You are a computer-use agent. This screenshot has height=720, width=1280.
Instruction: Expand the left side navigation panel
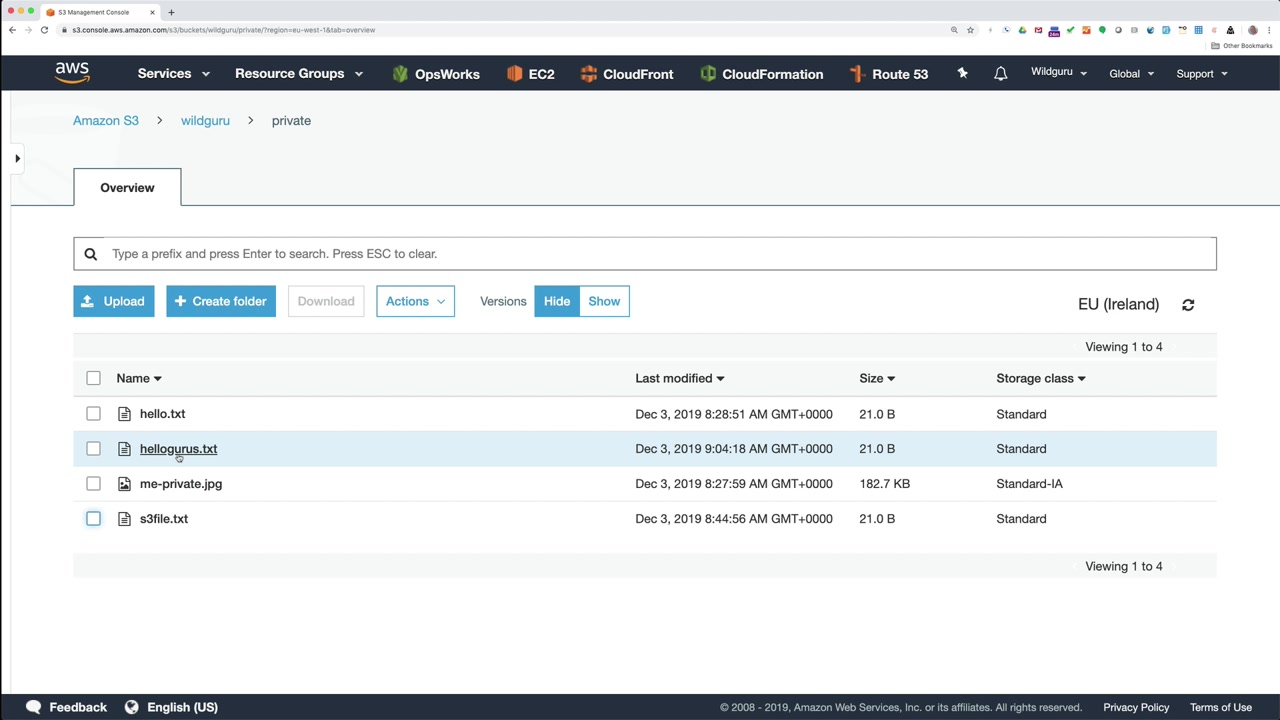click(x=17, y=158)
